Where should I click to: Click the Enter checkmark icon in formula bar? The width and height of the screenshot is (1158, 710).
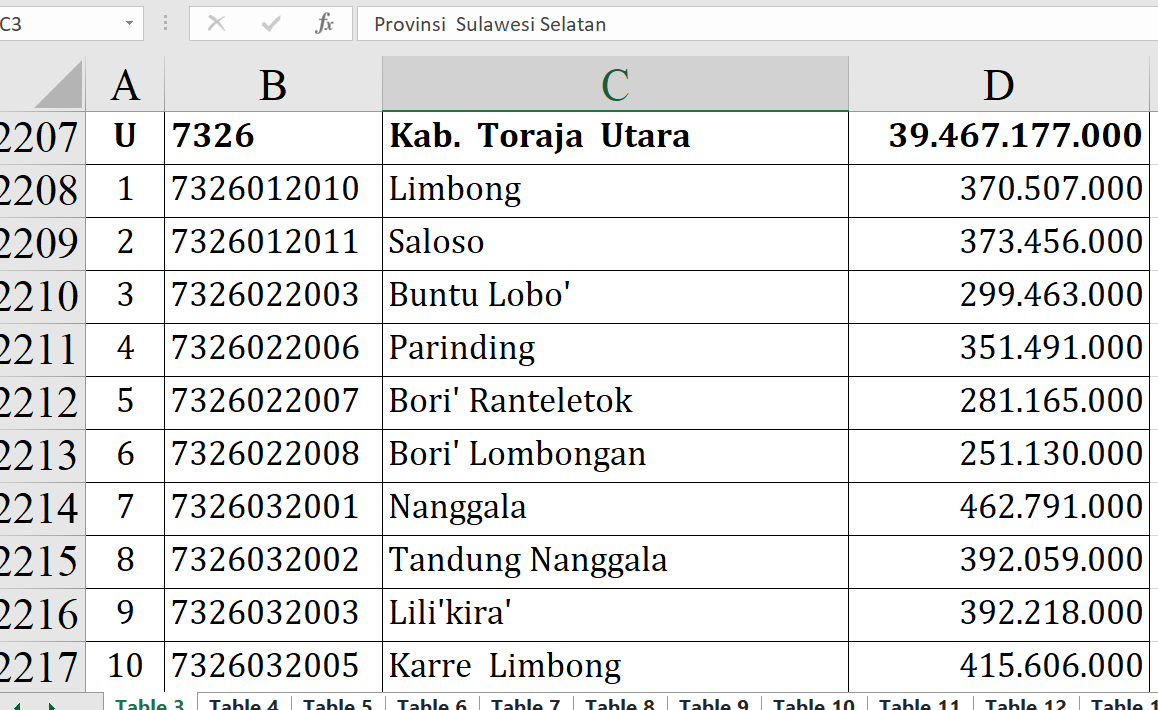coord(270,24)
